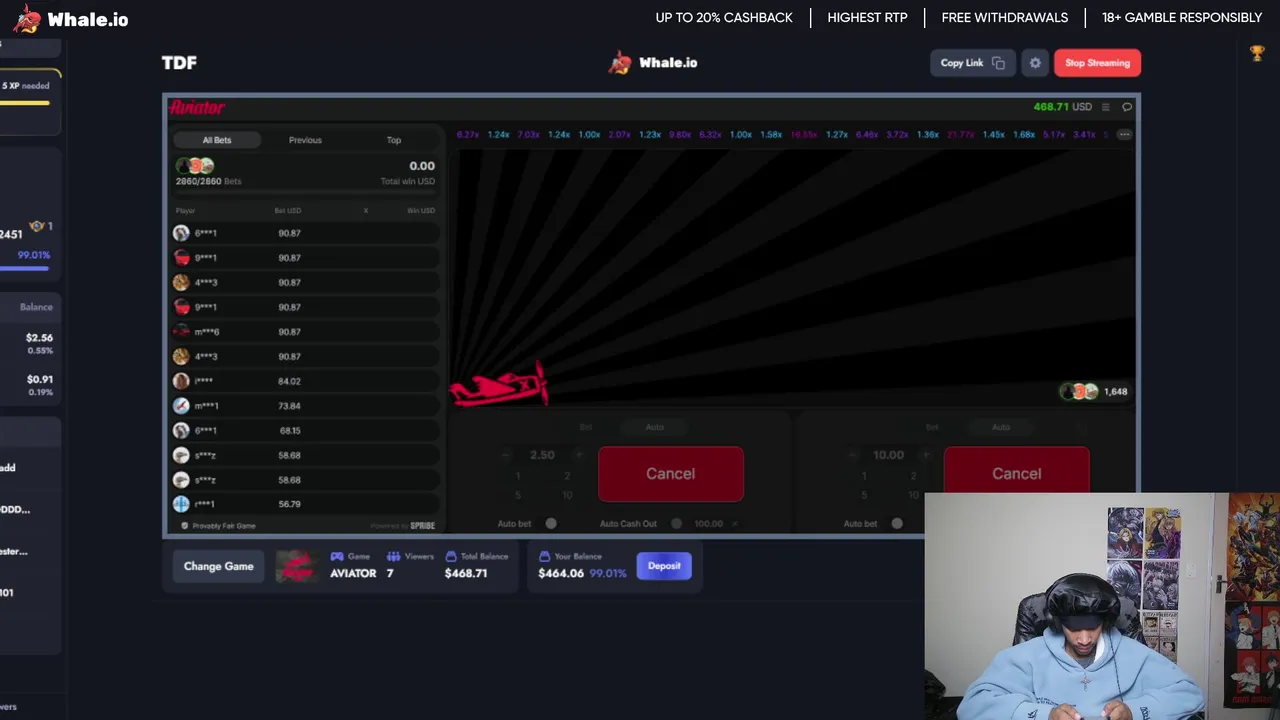Click the Aviator logo in the game header
Viewport: 1280px width, 720px height.
(197, 107)
